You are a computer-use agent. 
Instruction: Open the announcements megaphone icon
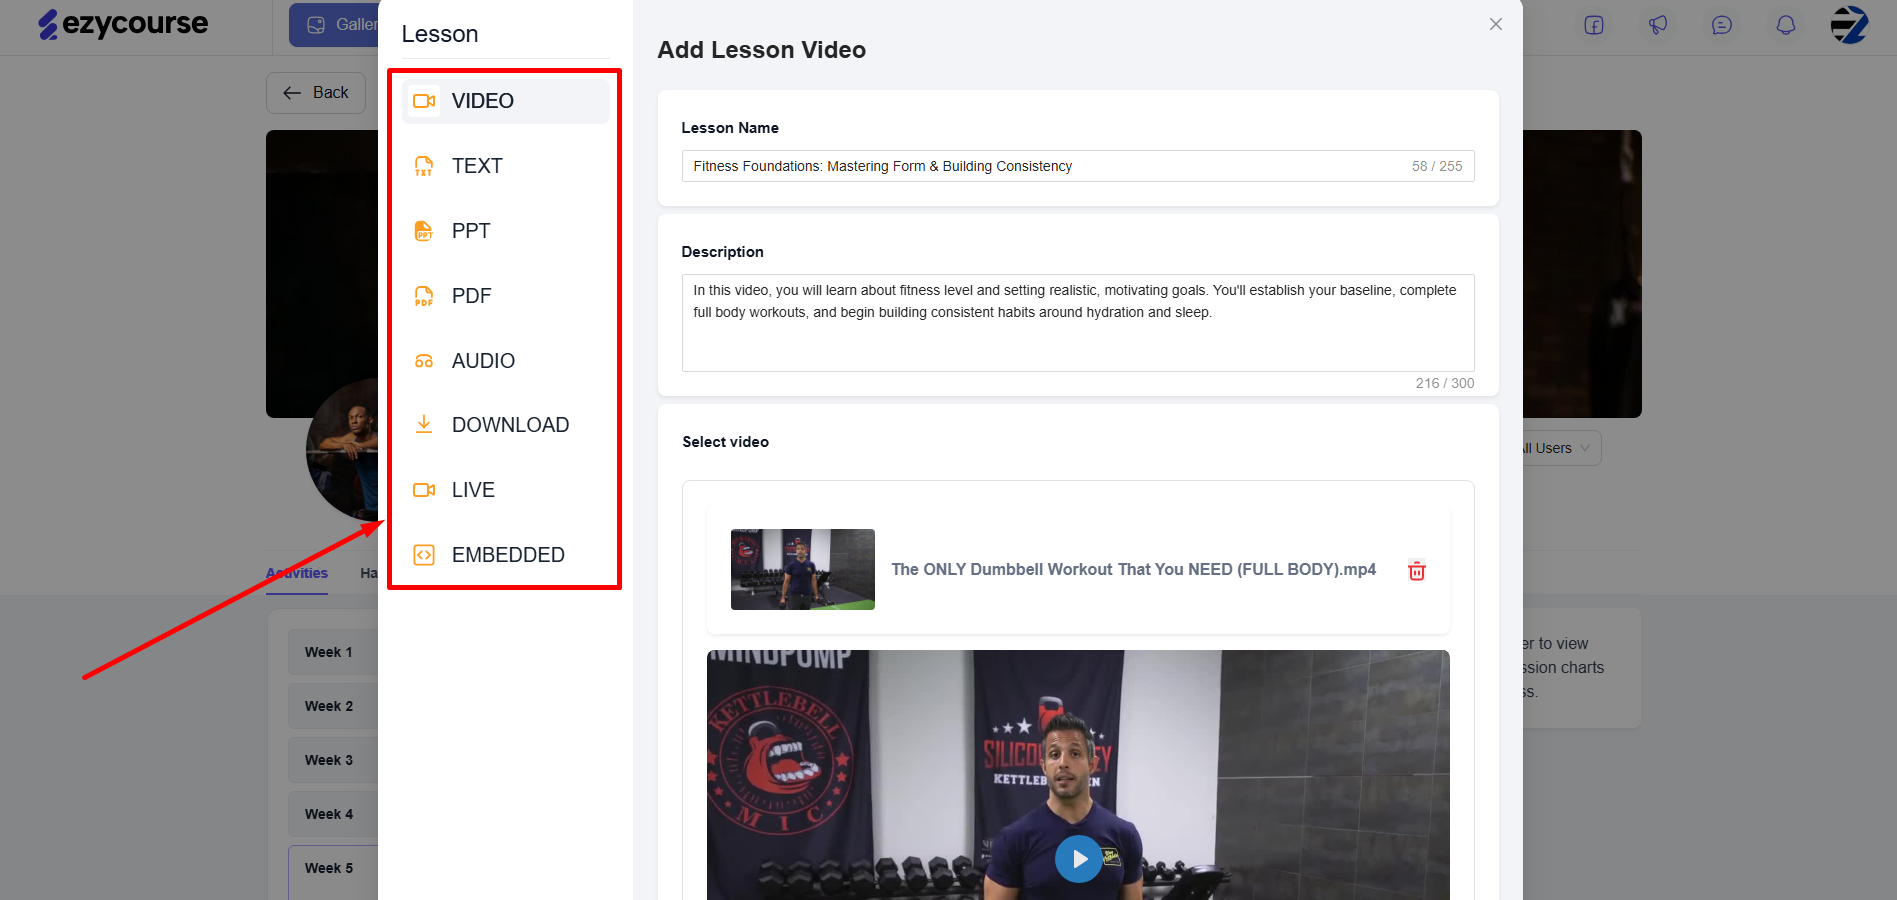pyautogui.click(x=1658, y=25)
